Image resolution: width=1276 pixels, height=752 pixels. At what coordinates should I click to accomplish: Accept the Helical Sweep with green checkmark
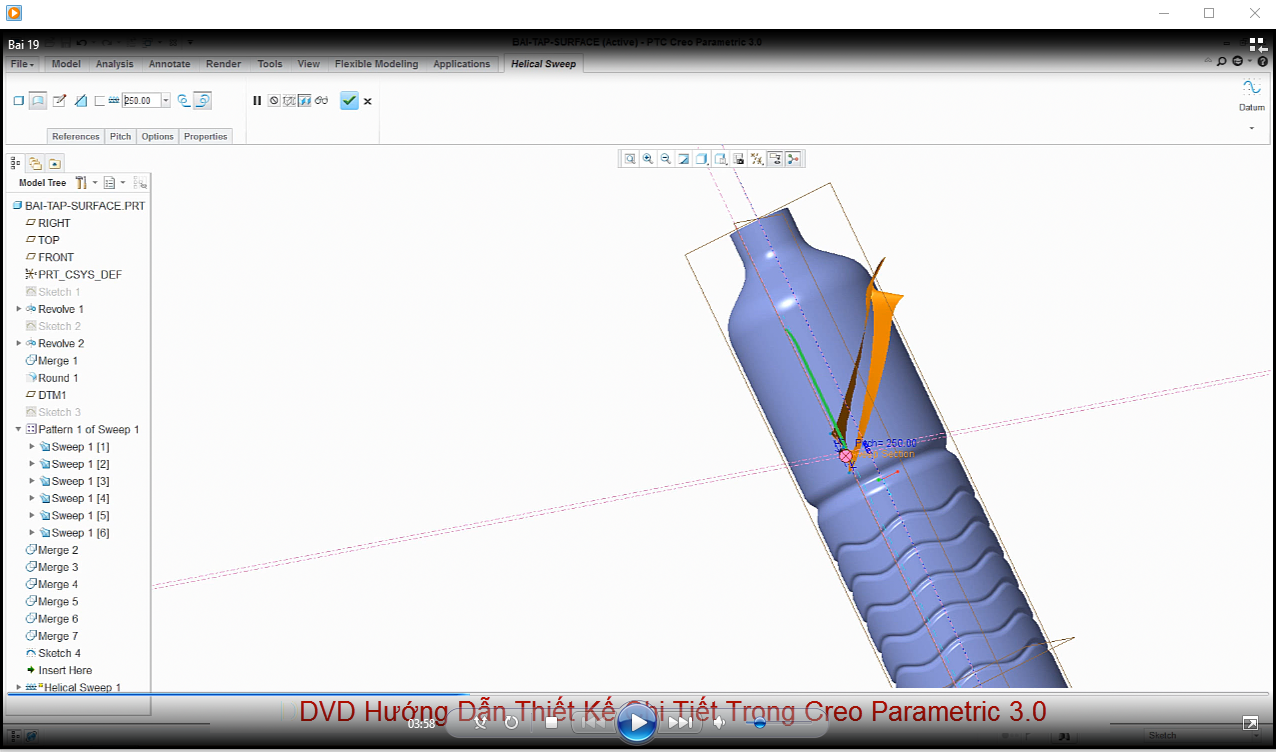[x=348, y=100]
